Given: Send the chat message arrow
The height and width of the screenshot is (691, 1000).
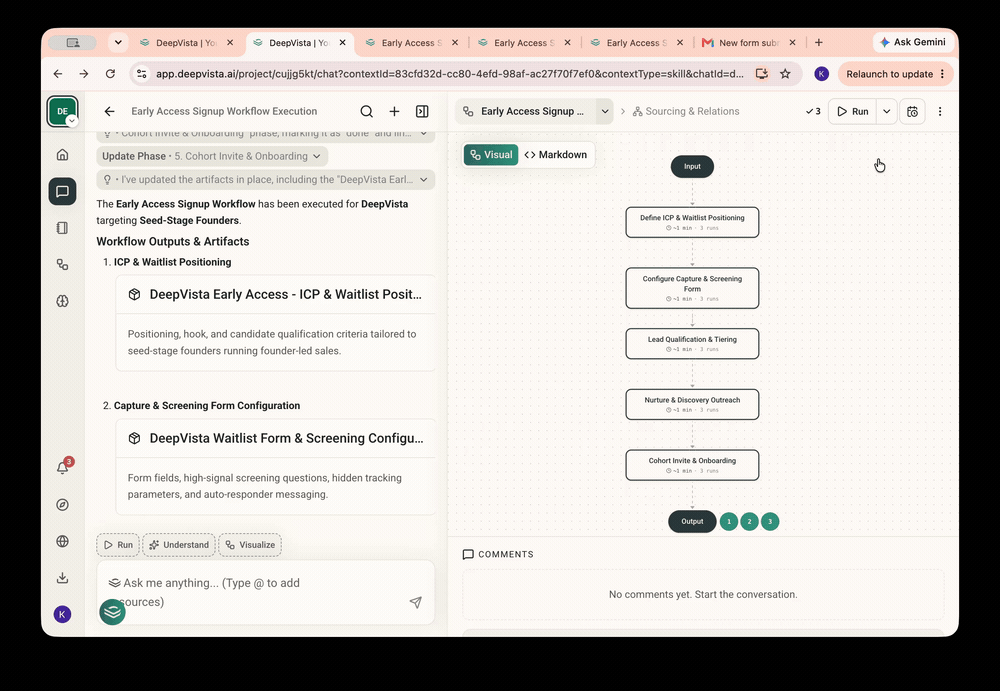Looking at the screenshot, I should (416, 602).
